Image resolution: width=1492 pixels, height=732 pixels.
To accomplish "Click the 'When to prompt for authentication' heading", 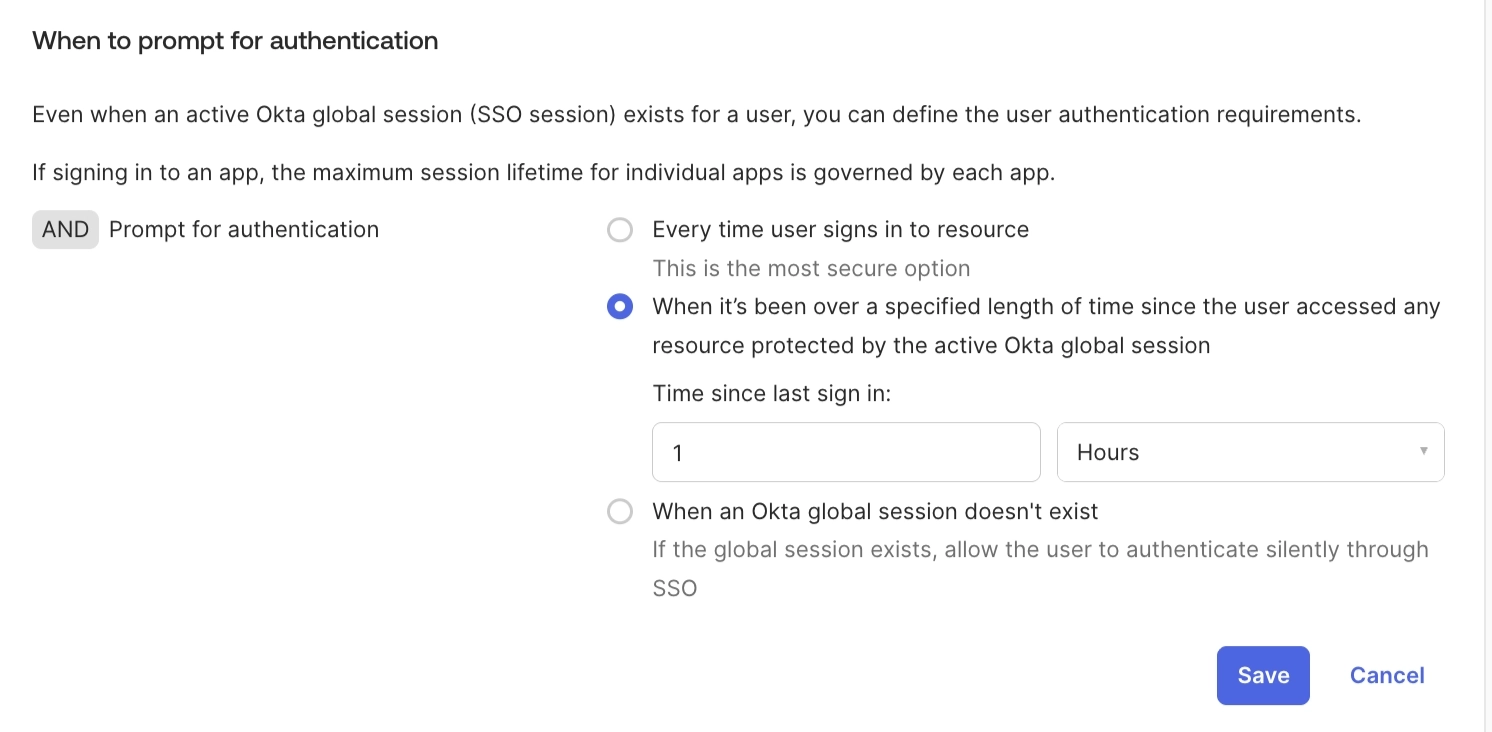I will (x=235, y=41).
